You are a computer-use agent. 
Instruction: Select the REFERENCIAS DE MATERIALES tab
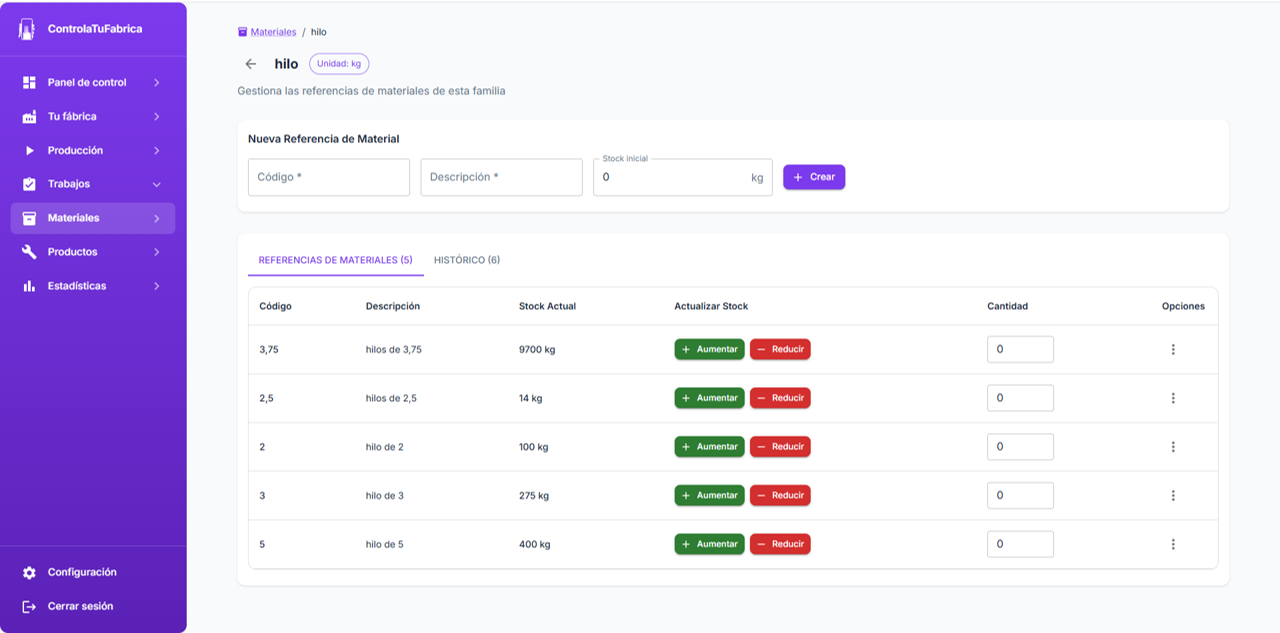[335, 259]
